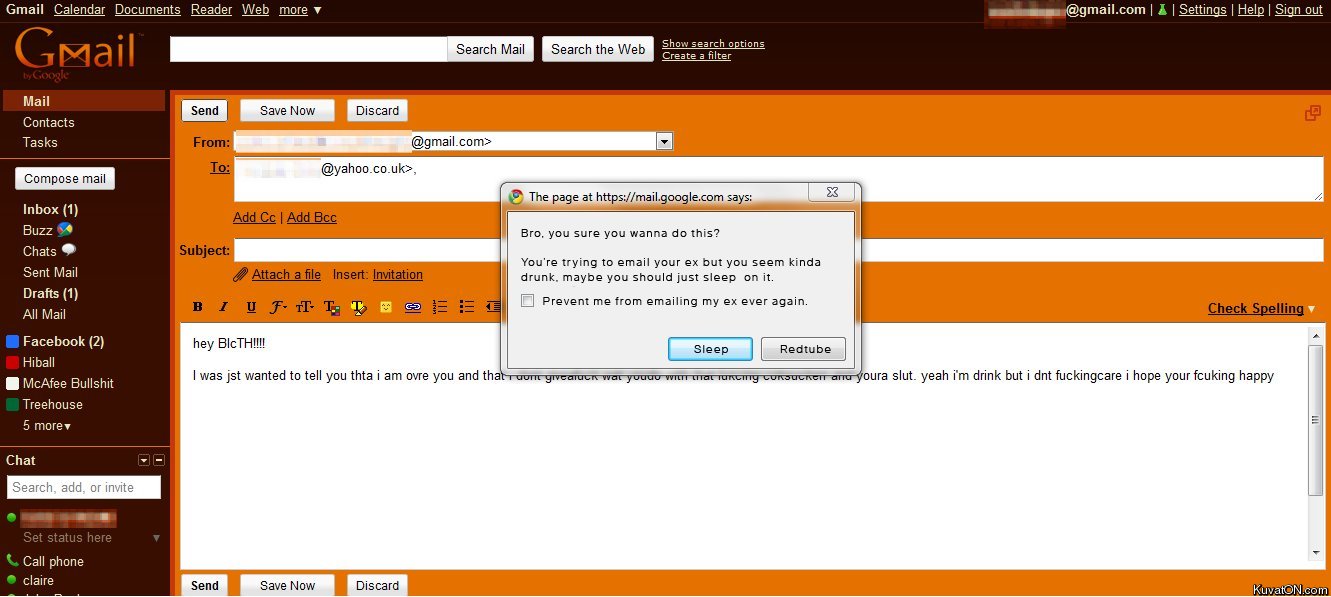Click the Chats speech bubble icon
This screenshot has width=1331, height=597.
pos(69,250)
